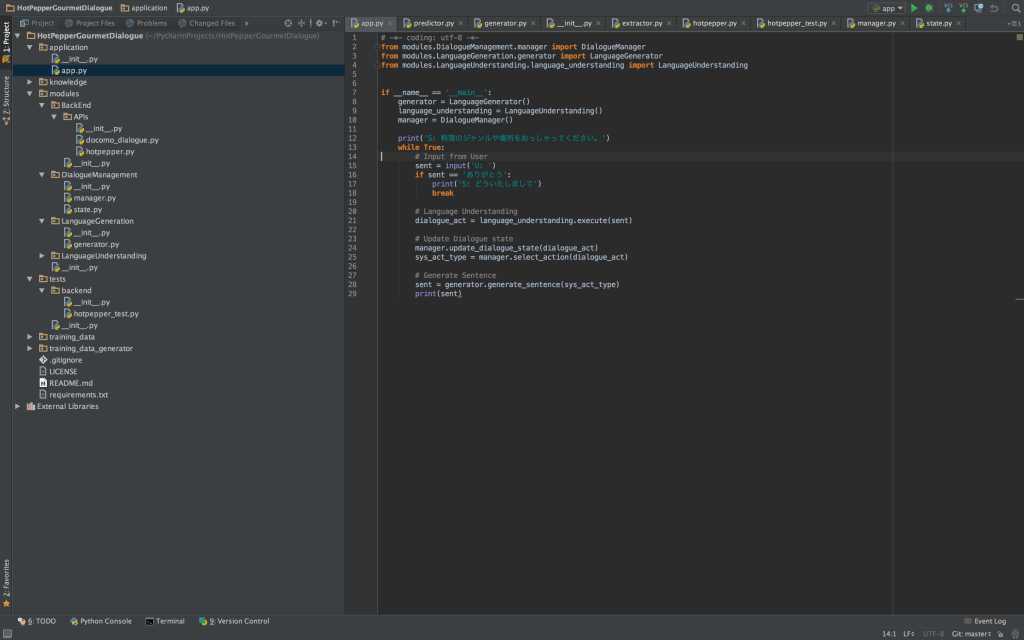1024x640 pixels.
Task: Select the Changed Files view tab
Action: (206, 23)
